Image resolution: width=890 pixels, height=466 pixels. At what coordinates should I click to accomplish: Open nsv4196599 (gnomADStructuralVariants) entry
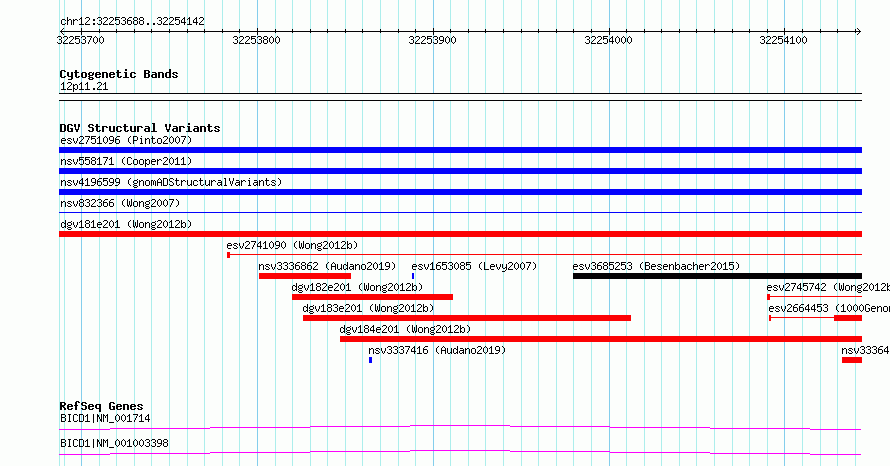[x=171, y=182]
